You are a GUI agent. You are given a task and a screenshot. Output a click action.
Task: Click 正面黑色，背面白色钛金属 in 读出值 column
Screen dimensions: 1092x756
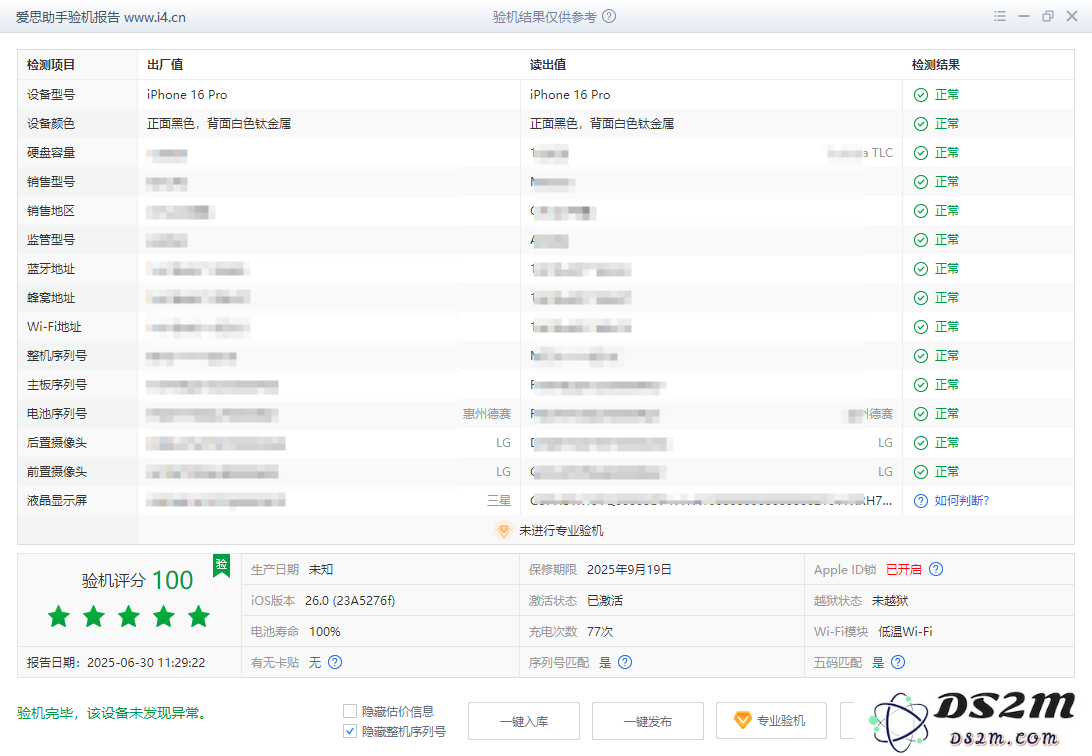pyautogui.click(x=602, y=124)
